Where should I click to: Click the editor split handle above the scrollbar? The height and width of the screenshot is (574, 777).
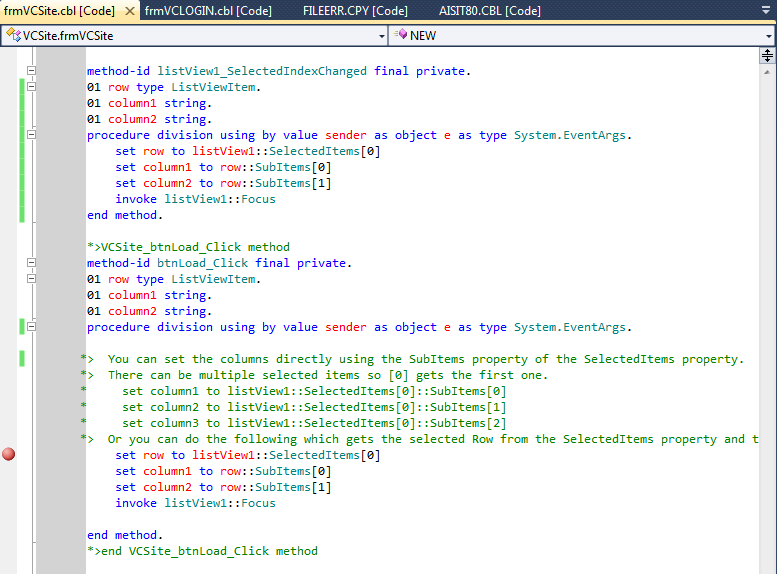coord(768,55)
